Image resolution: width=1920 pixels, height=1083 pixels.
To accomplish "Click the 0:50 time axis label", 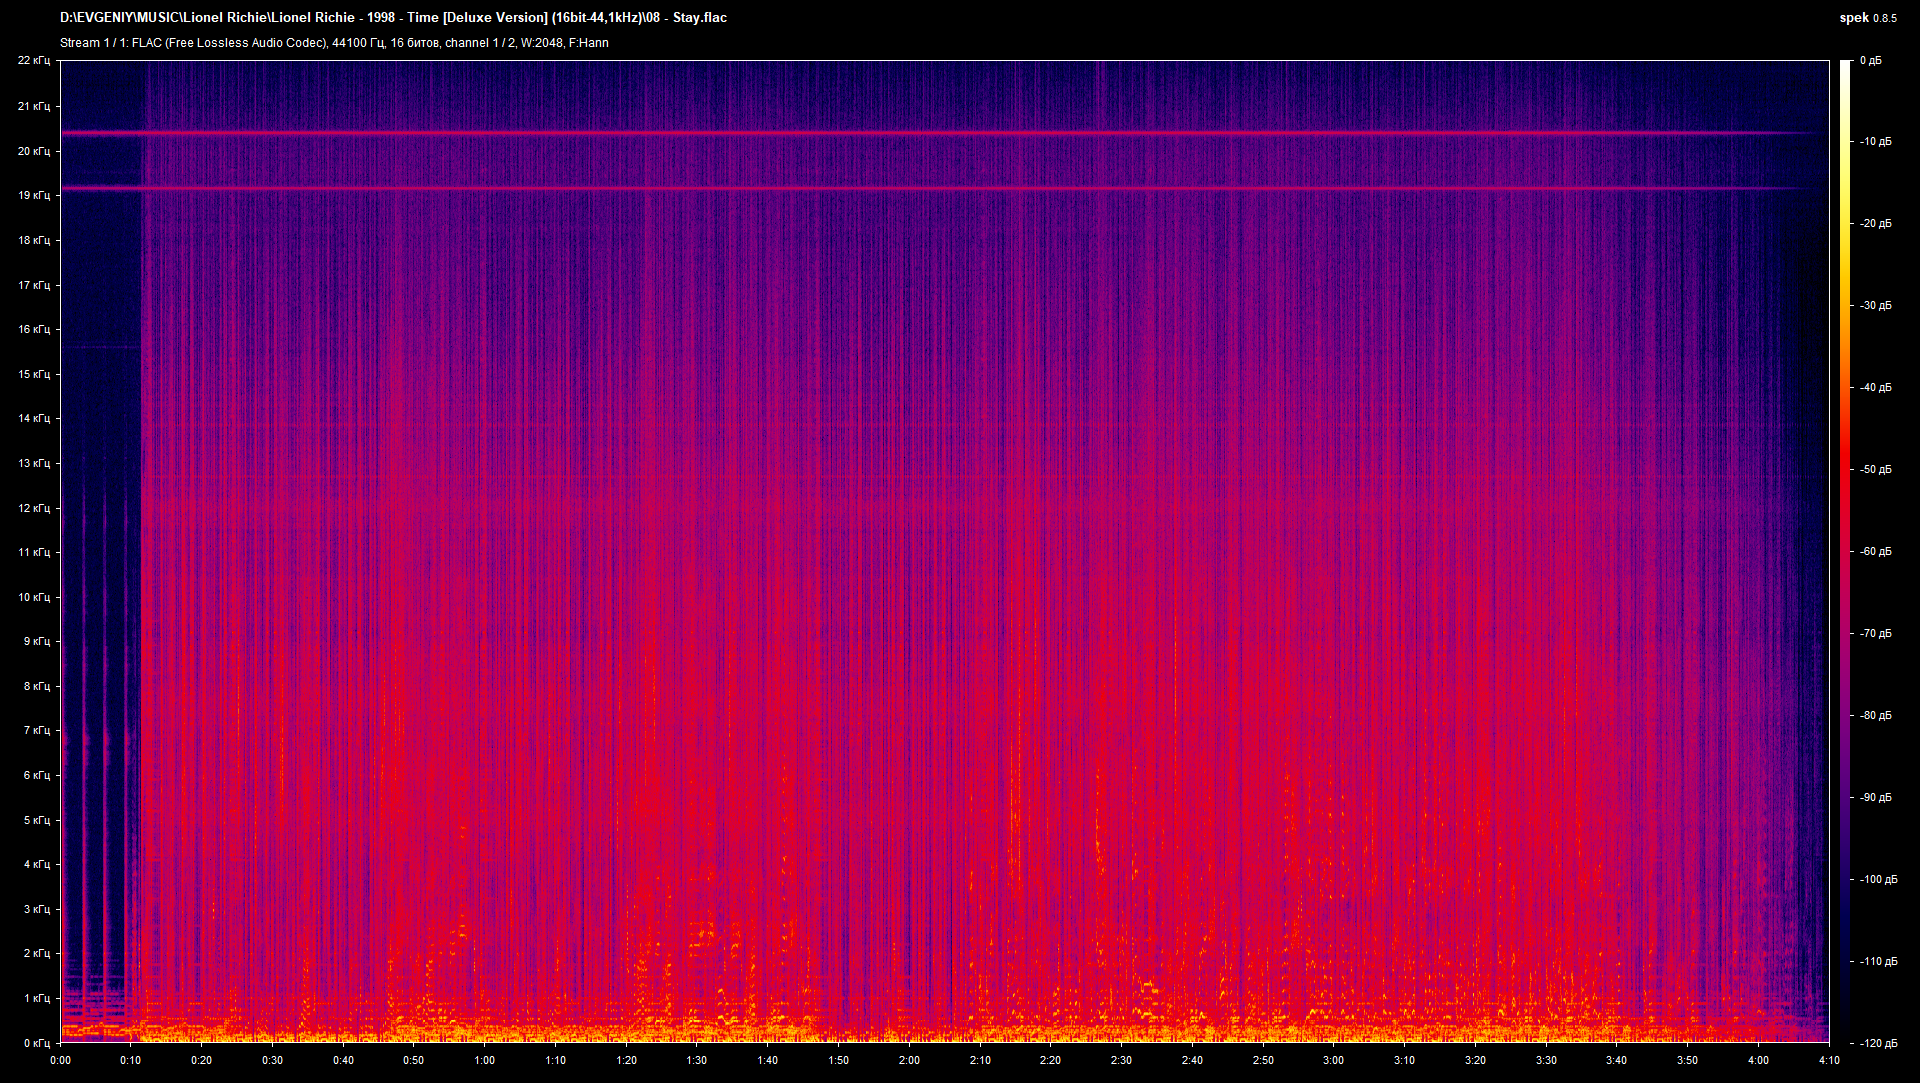I will point(414,1060).
